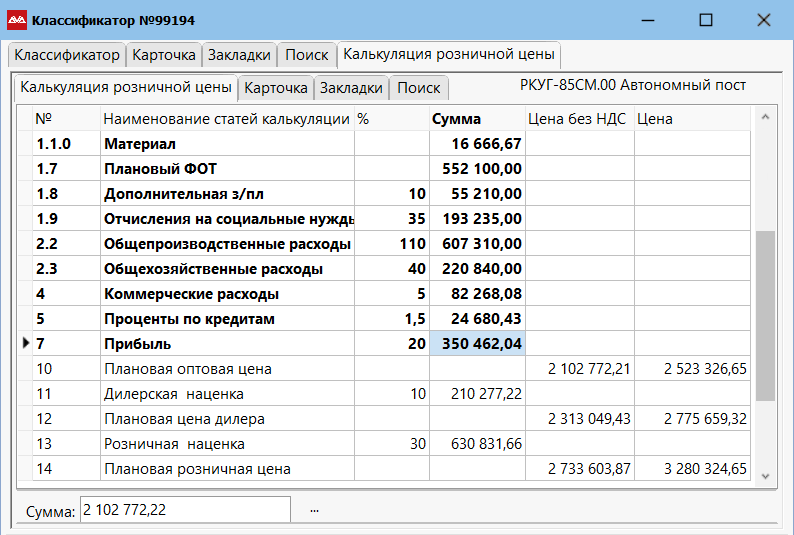Click the Цена без НДС column header
Screen dimensions: 794x535
(x=577, y=119)
